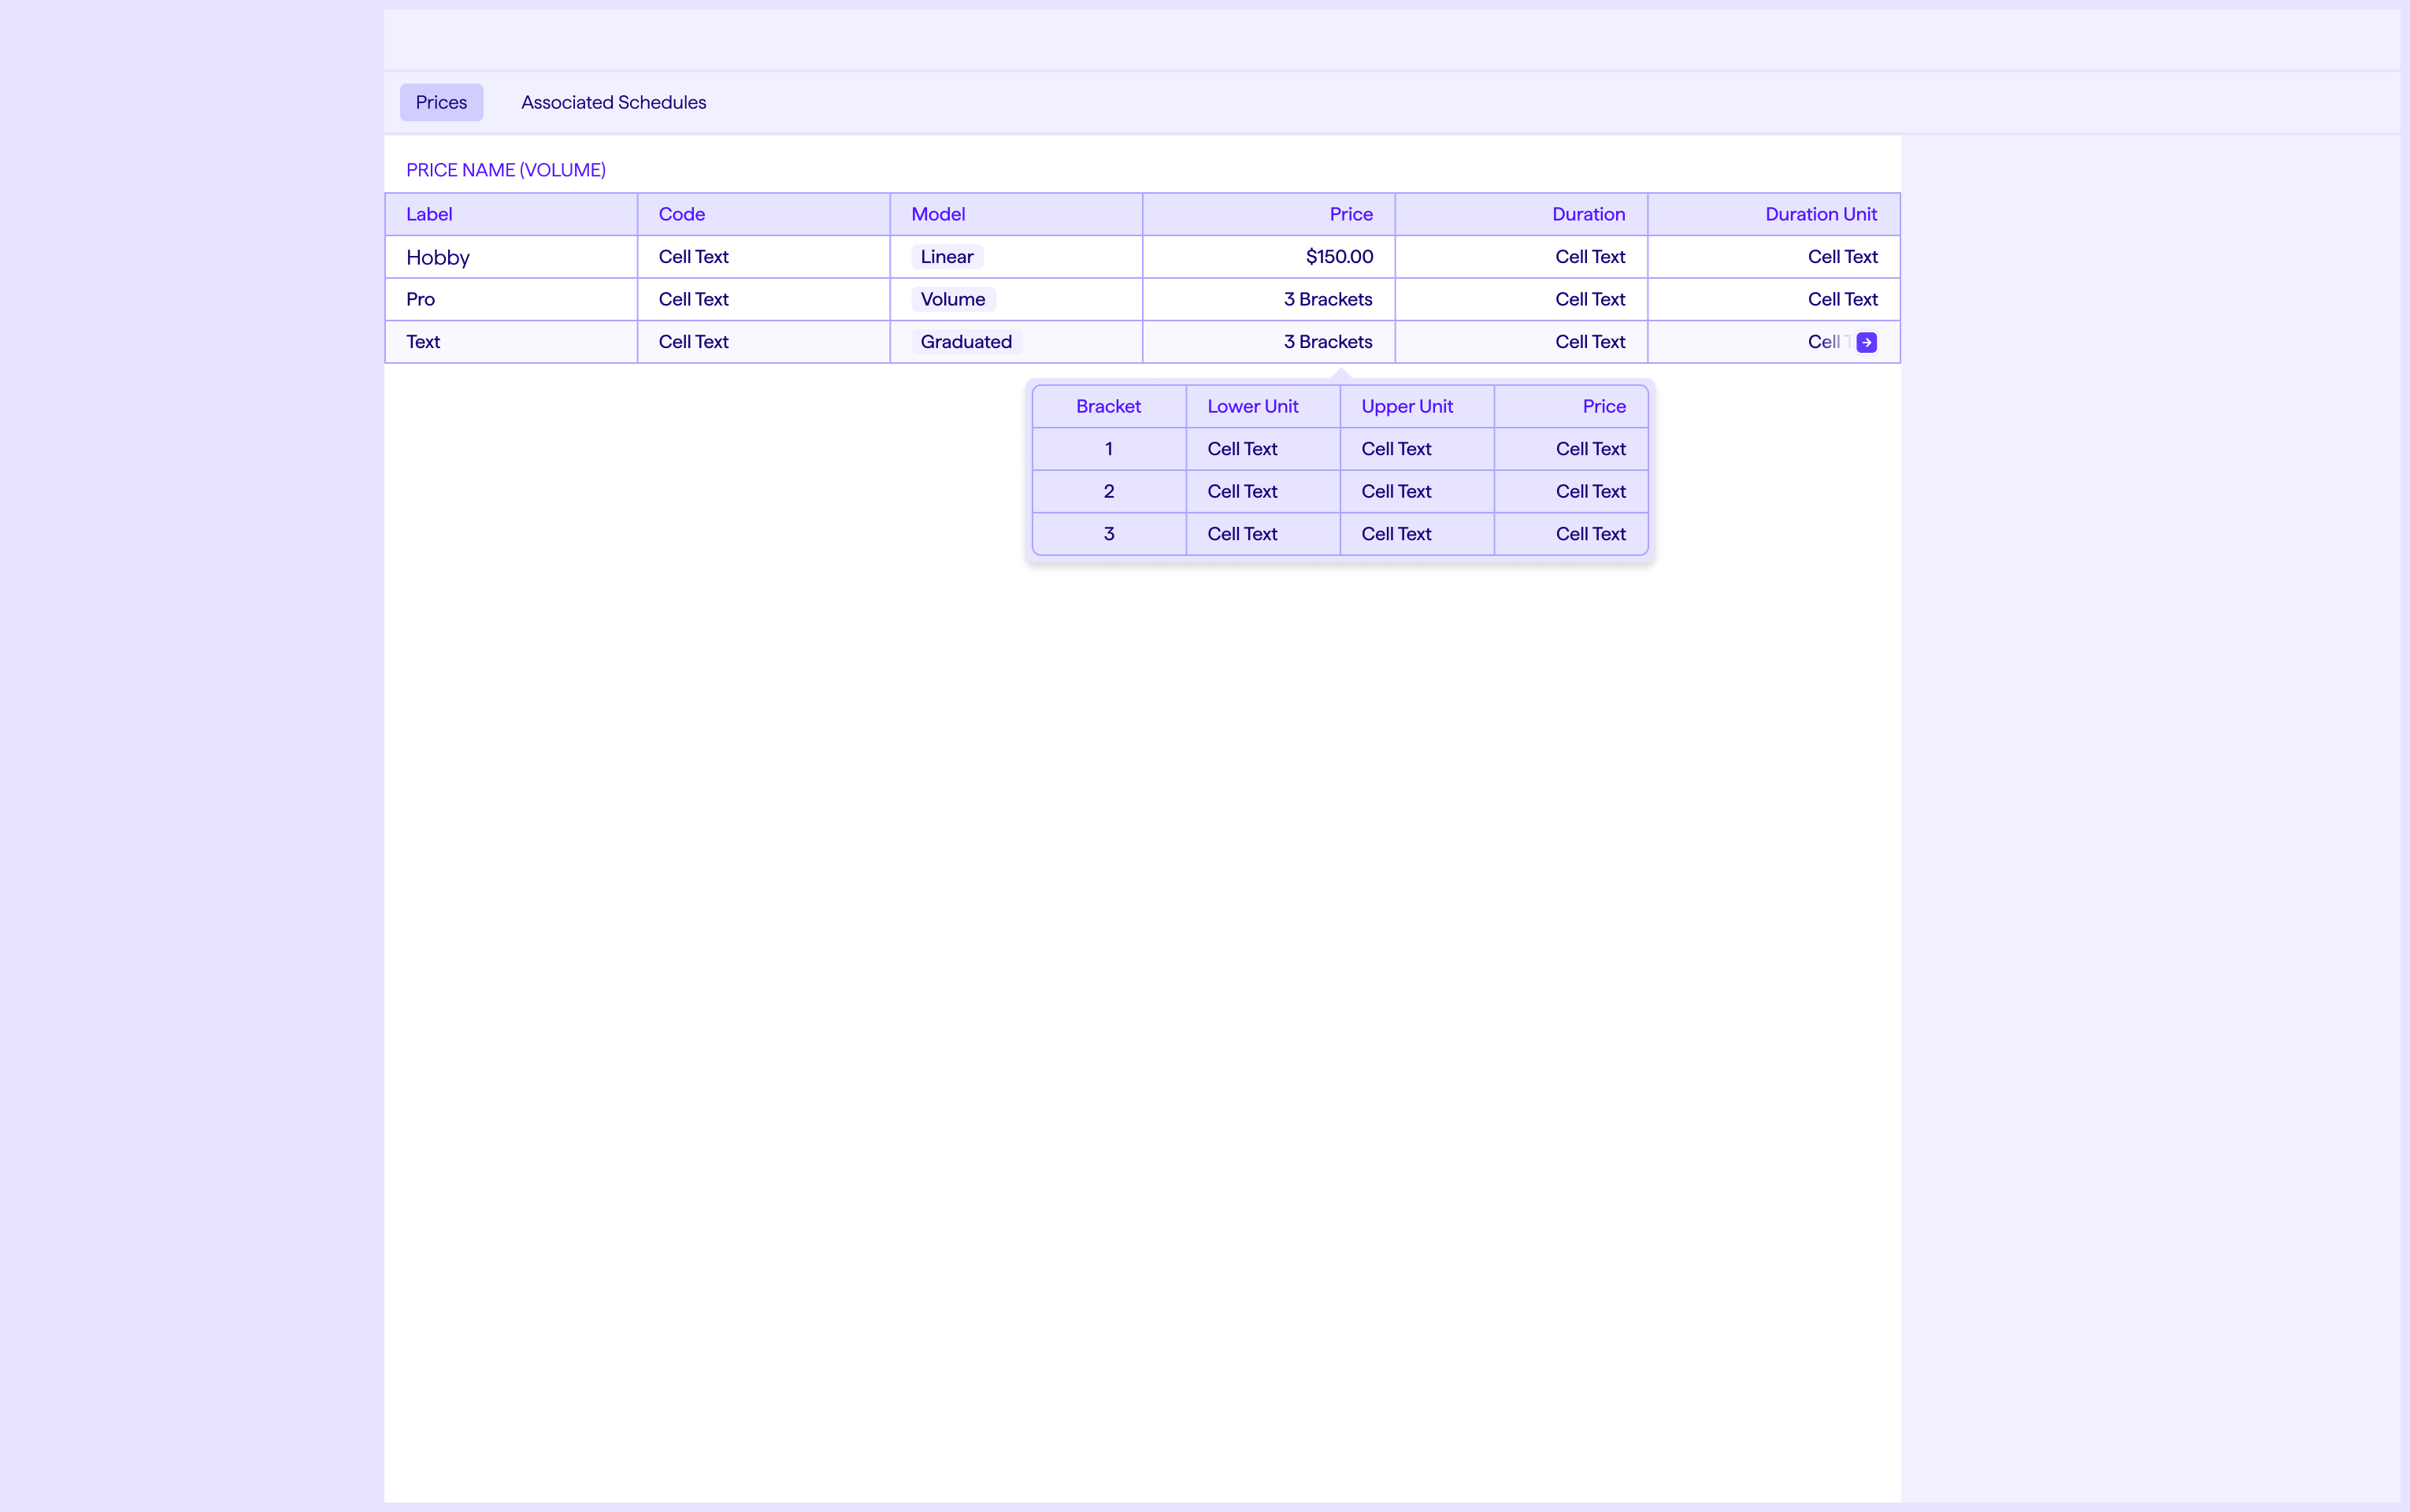Viewport: 2410px width, 1512px height.
Task: Select bracket 3 price cell in the popup
Action: click(x=1590, y=534)
